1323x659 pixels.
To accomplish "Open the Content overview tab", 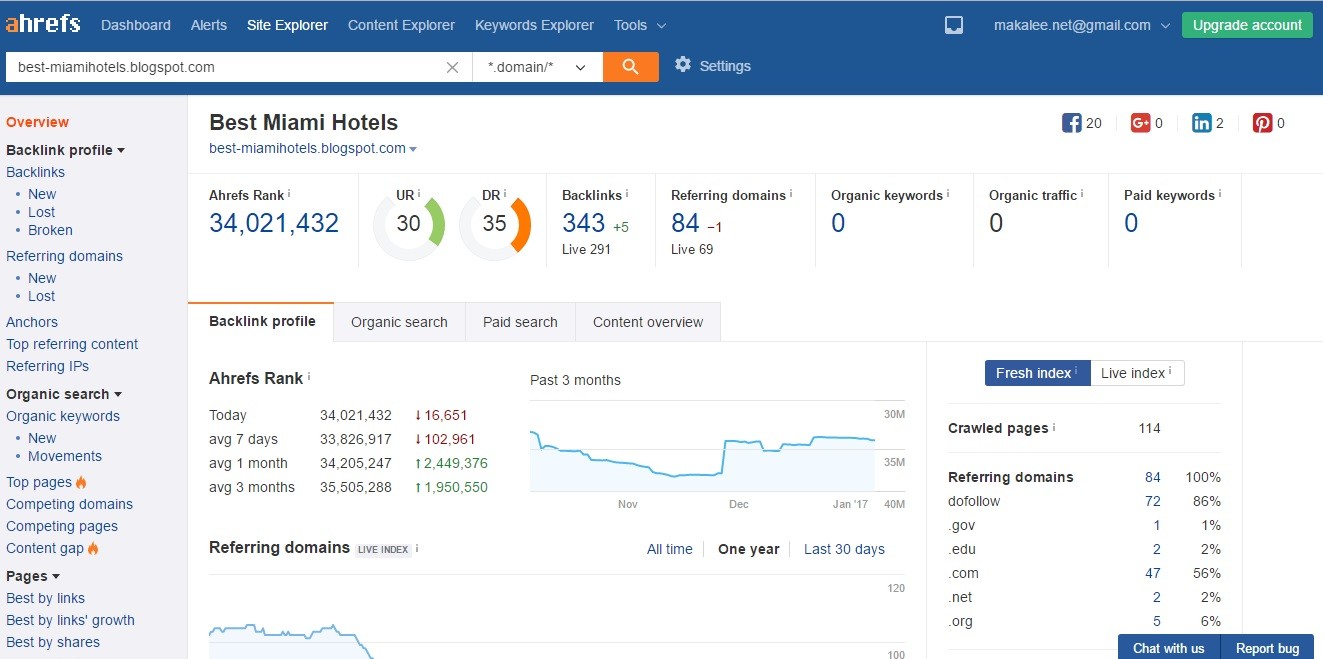I will coord(648,322).
